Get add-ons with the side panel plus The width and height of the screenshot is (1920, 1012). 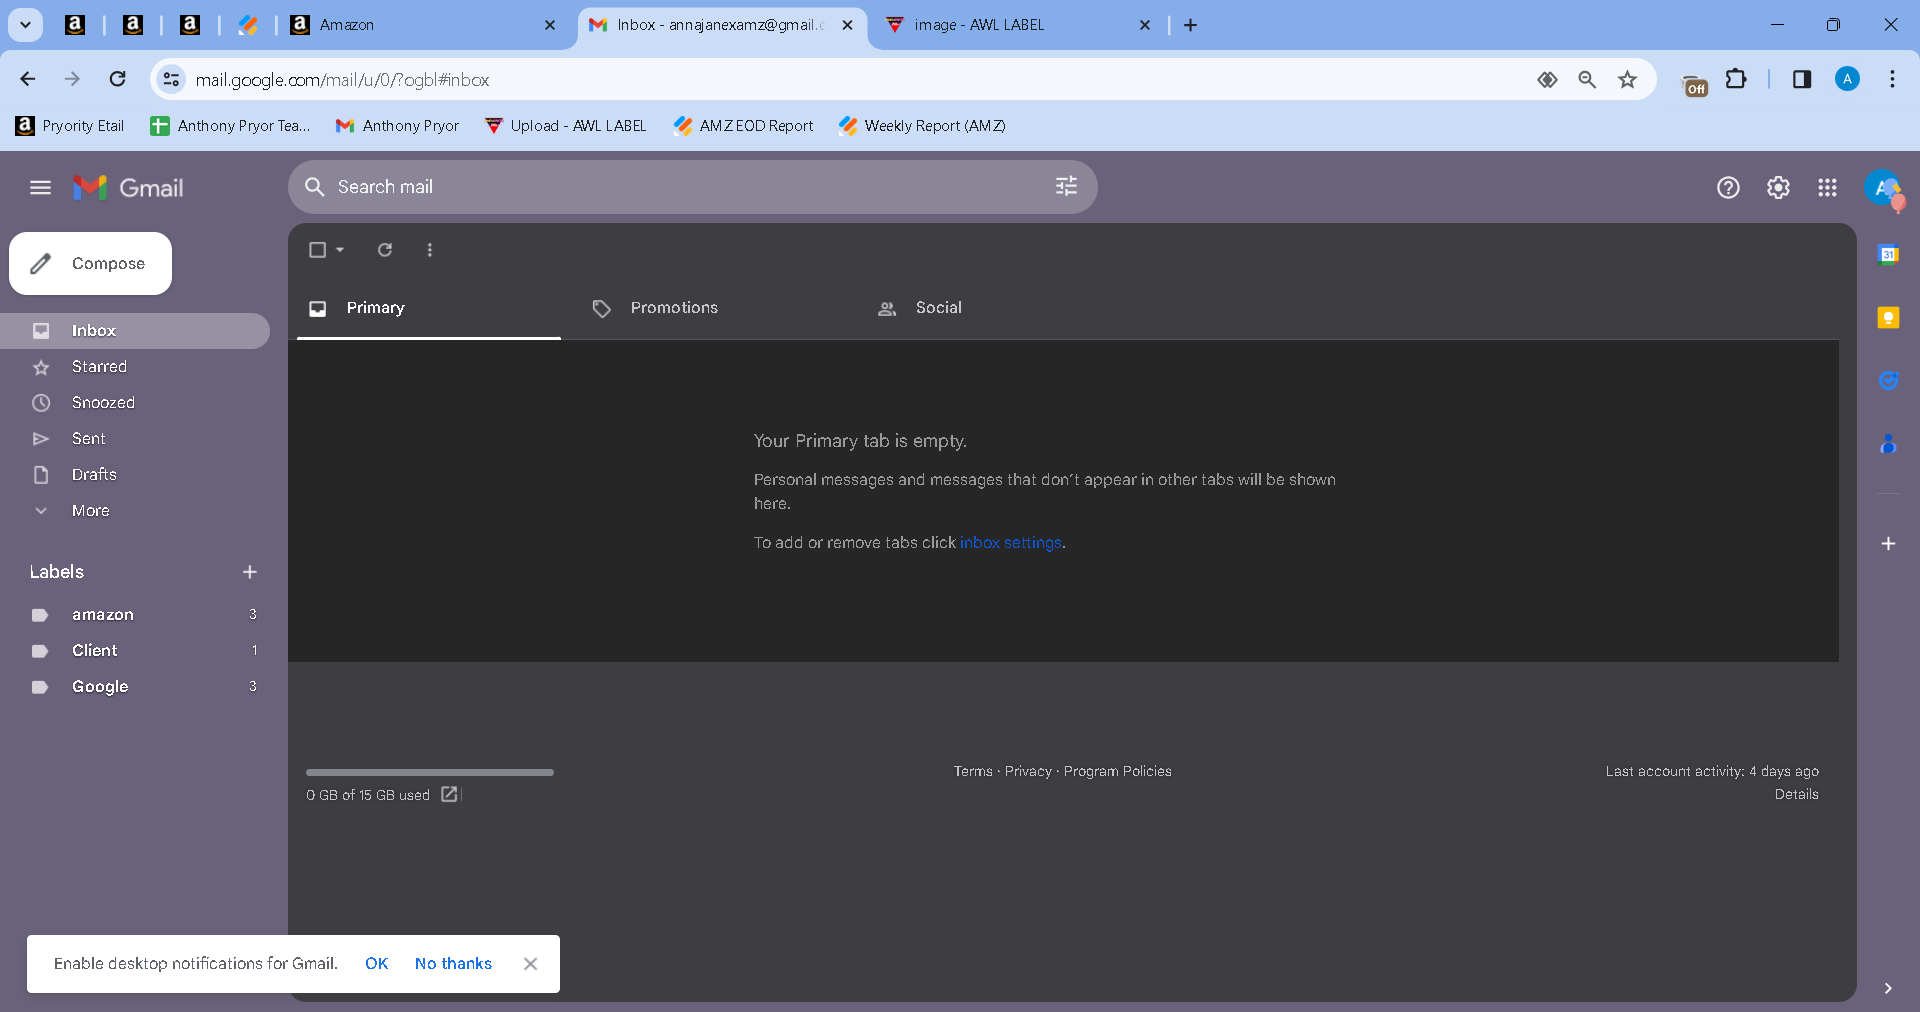pos(1888,544)
